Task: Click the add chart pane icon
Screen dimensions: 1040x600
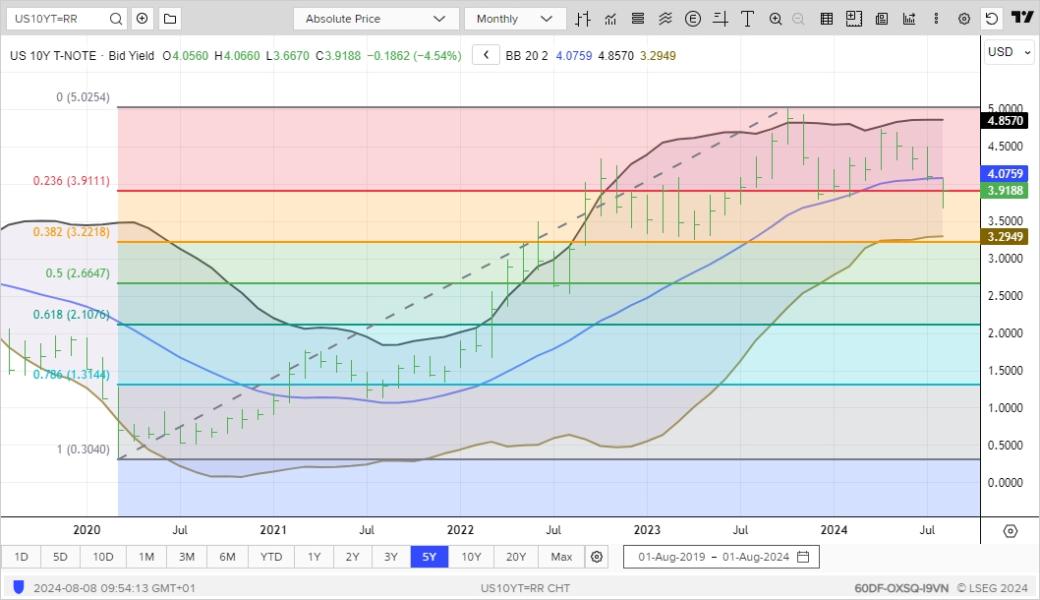Action: (x=854, y=19)
